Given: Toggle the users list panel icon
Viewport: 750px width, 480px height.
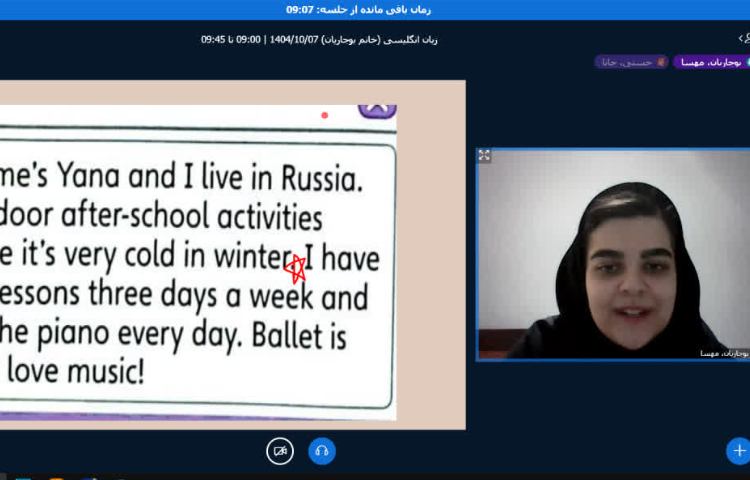Looking at the screenshot, I should pyautogui.click(x=743, y=39).
